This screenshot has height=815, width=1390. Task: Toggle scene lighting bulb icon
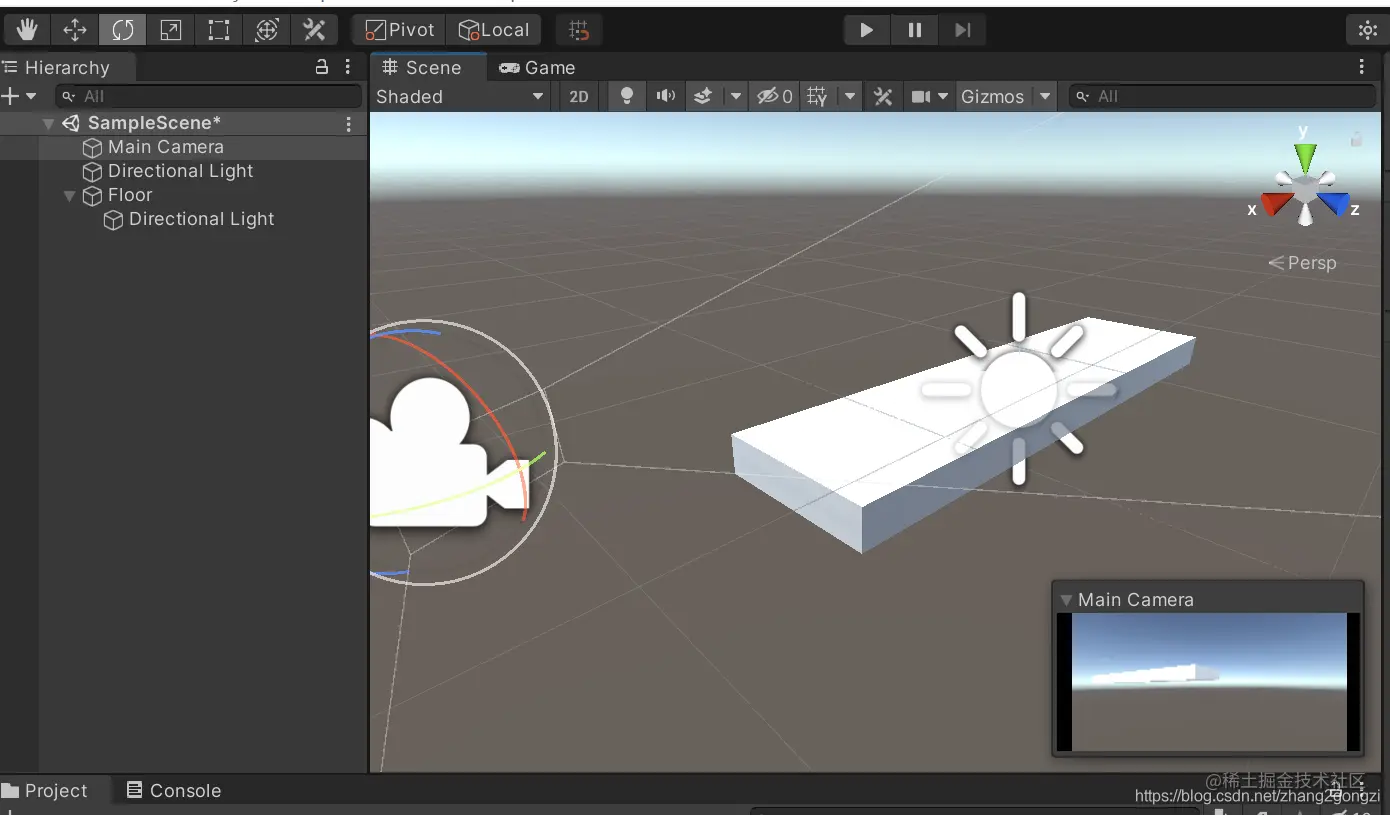click(627, 96)
